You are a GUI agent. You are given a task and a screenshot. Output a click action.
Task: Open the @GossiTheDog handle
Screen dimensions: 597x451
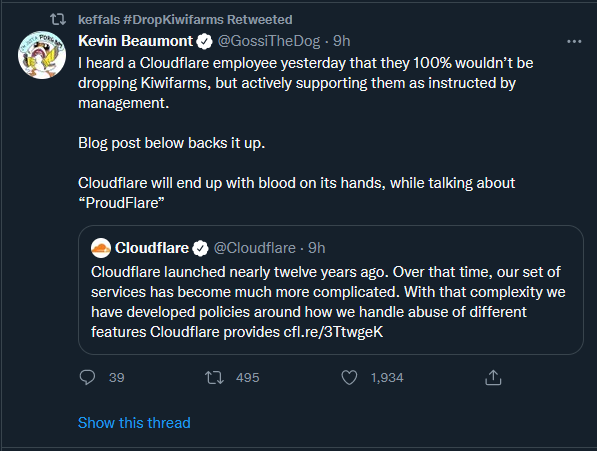pos(268,41)
